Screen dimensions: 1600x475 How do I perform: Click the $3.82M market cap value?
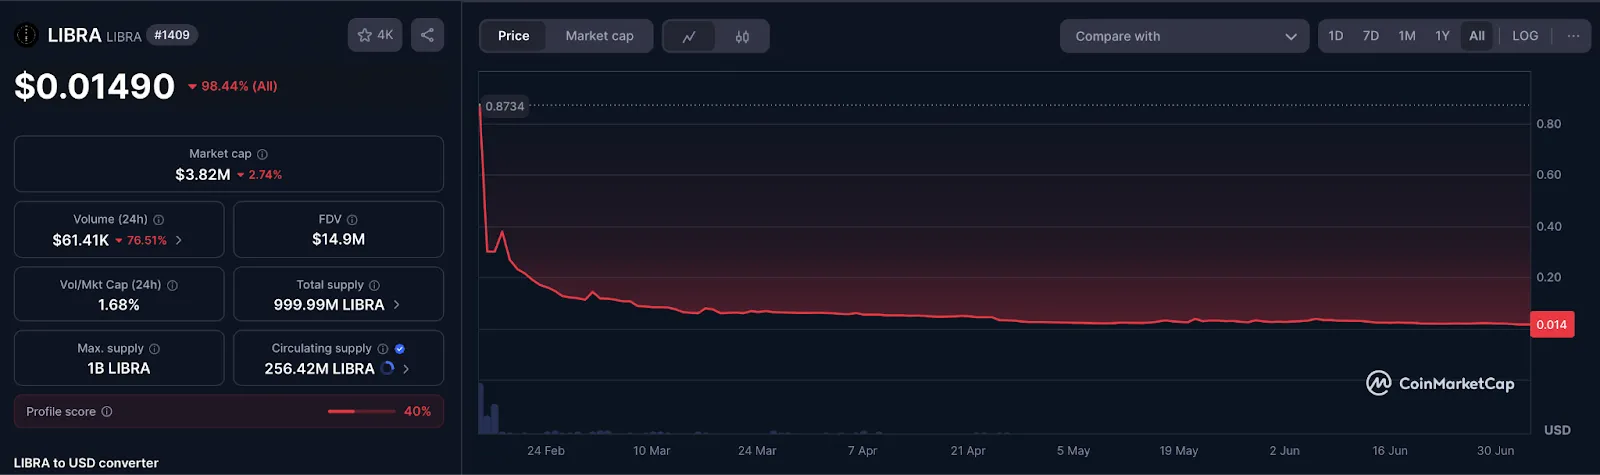(203, 174)
